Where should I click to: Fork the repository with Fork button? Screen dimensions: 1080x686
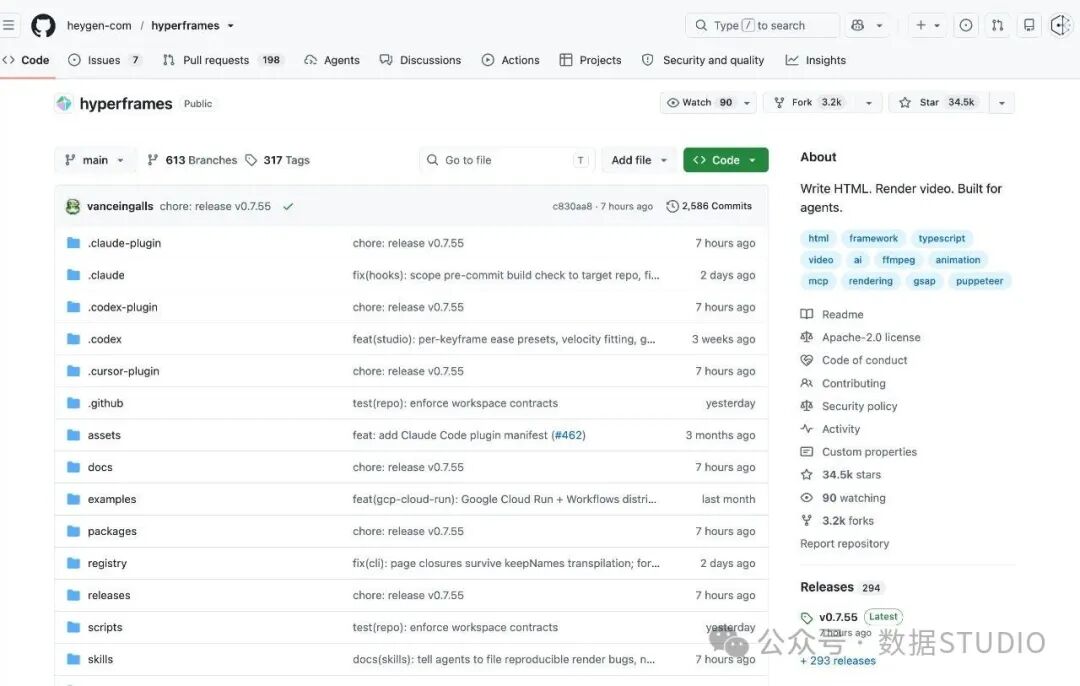pos(810,103)
